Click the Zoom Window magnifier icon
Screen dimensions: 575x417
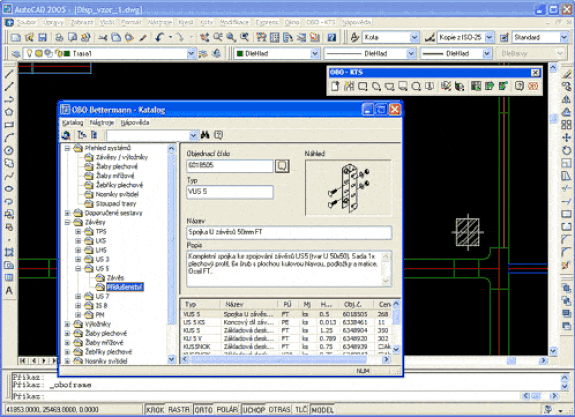(x=231, y=37)
